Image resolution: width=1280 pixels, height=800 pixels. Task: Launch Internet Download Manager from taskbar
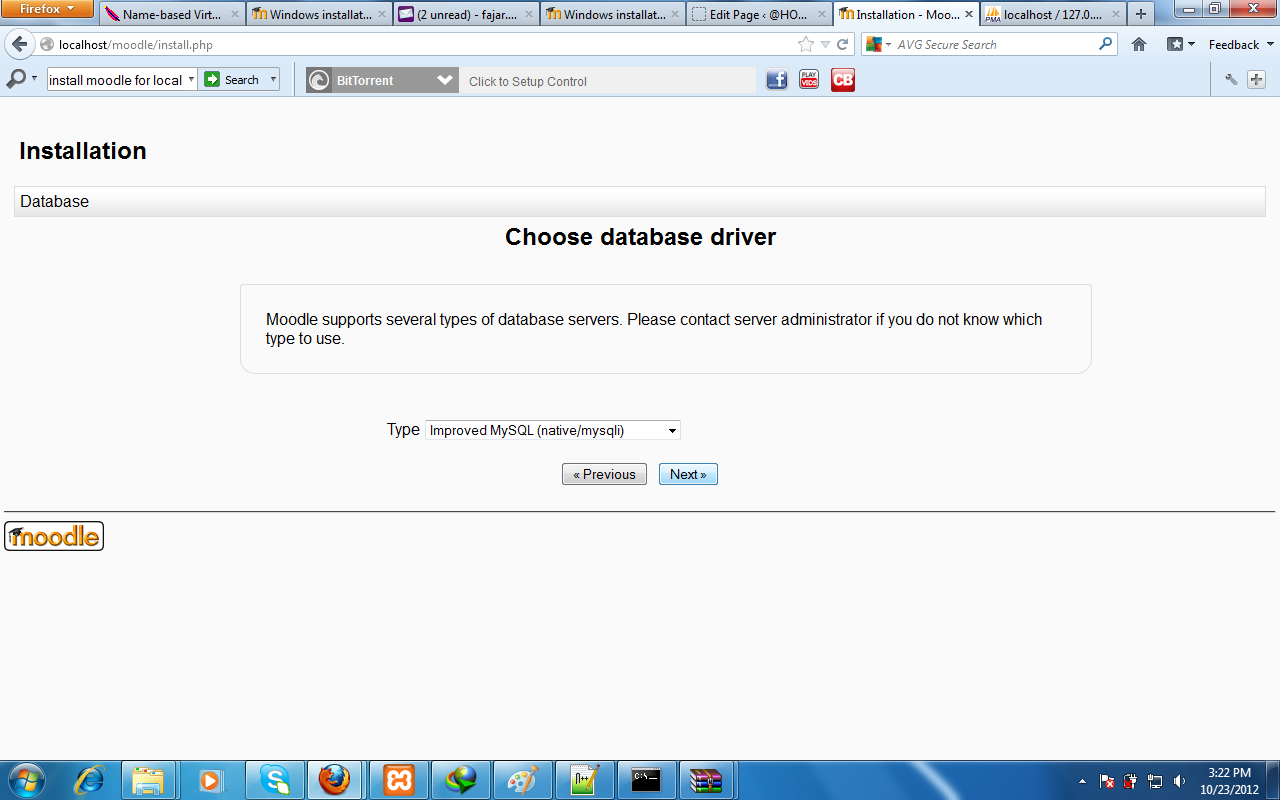(459, 779)
